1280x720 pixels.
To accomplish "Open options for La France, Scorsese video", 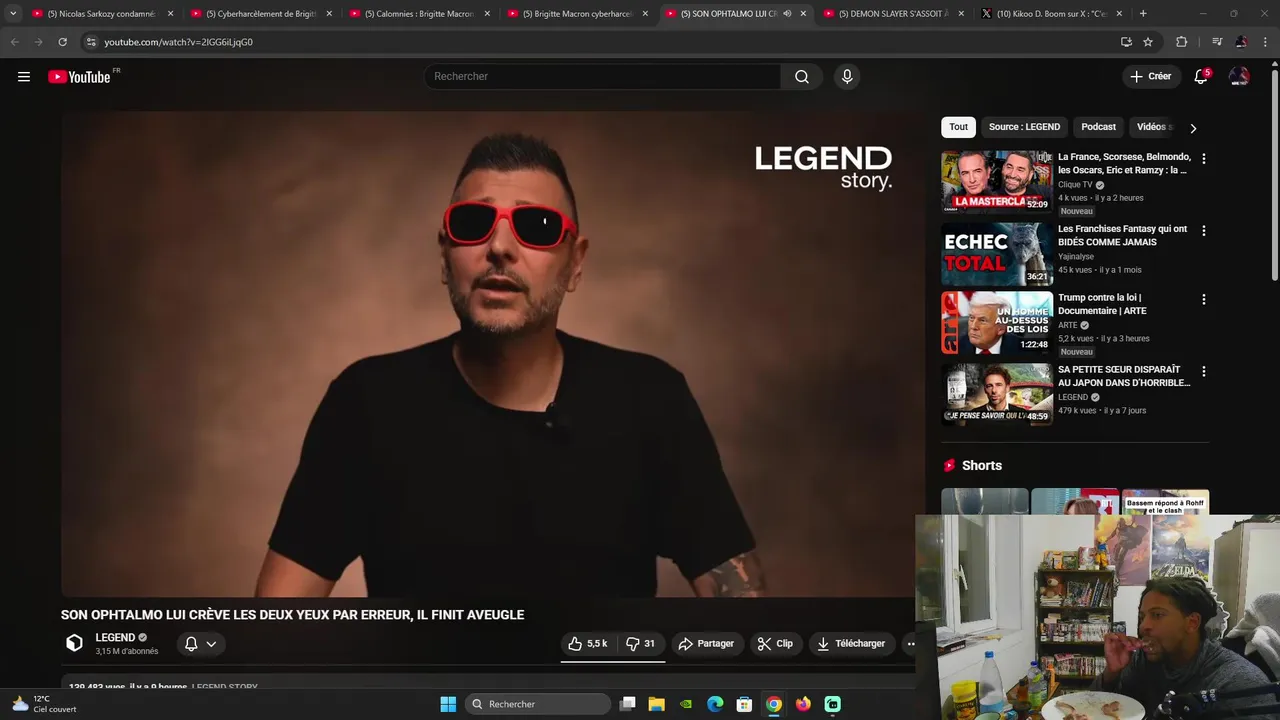I will (x=1203, y=159).
